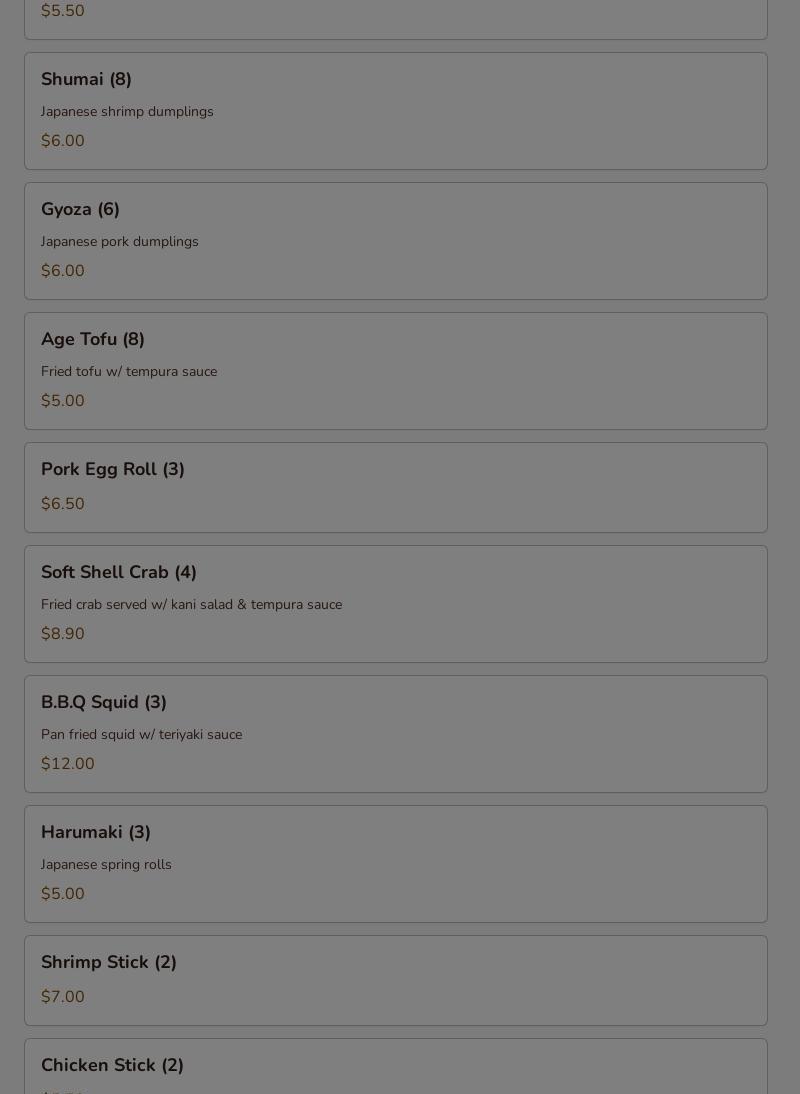Click the $6.50 price of Pork Egg Roll

[63, 503]
